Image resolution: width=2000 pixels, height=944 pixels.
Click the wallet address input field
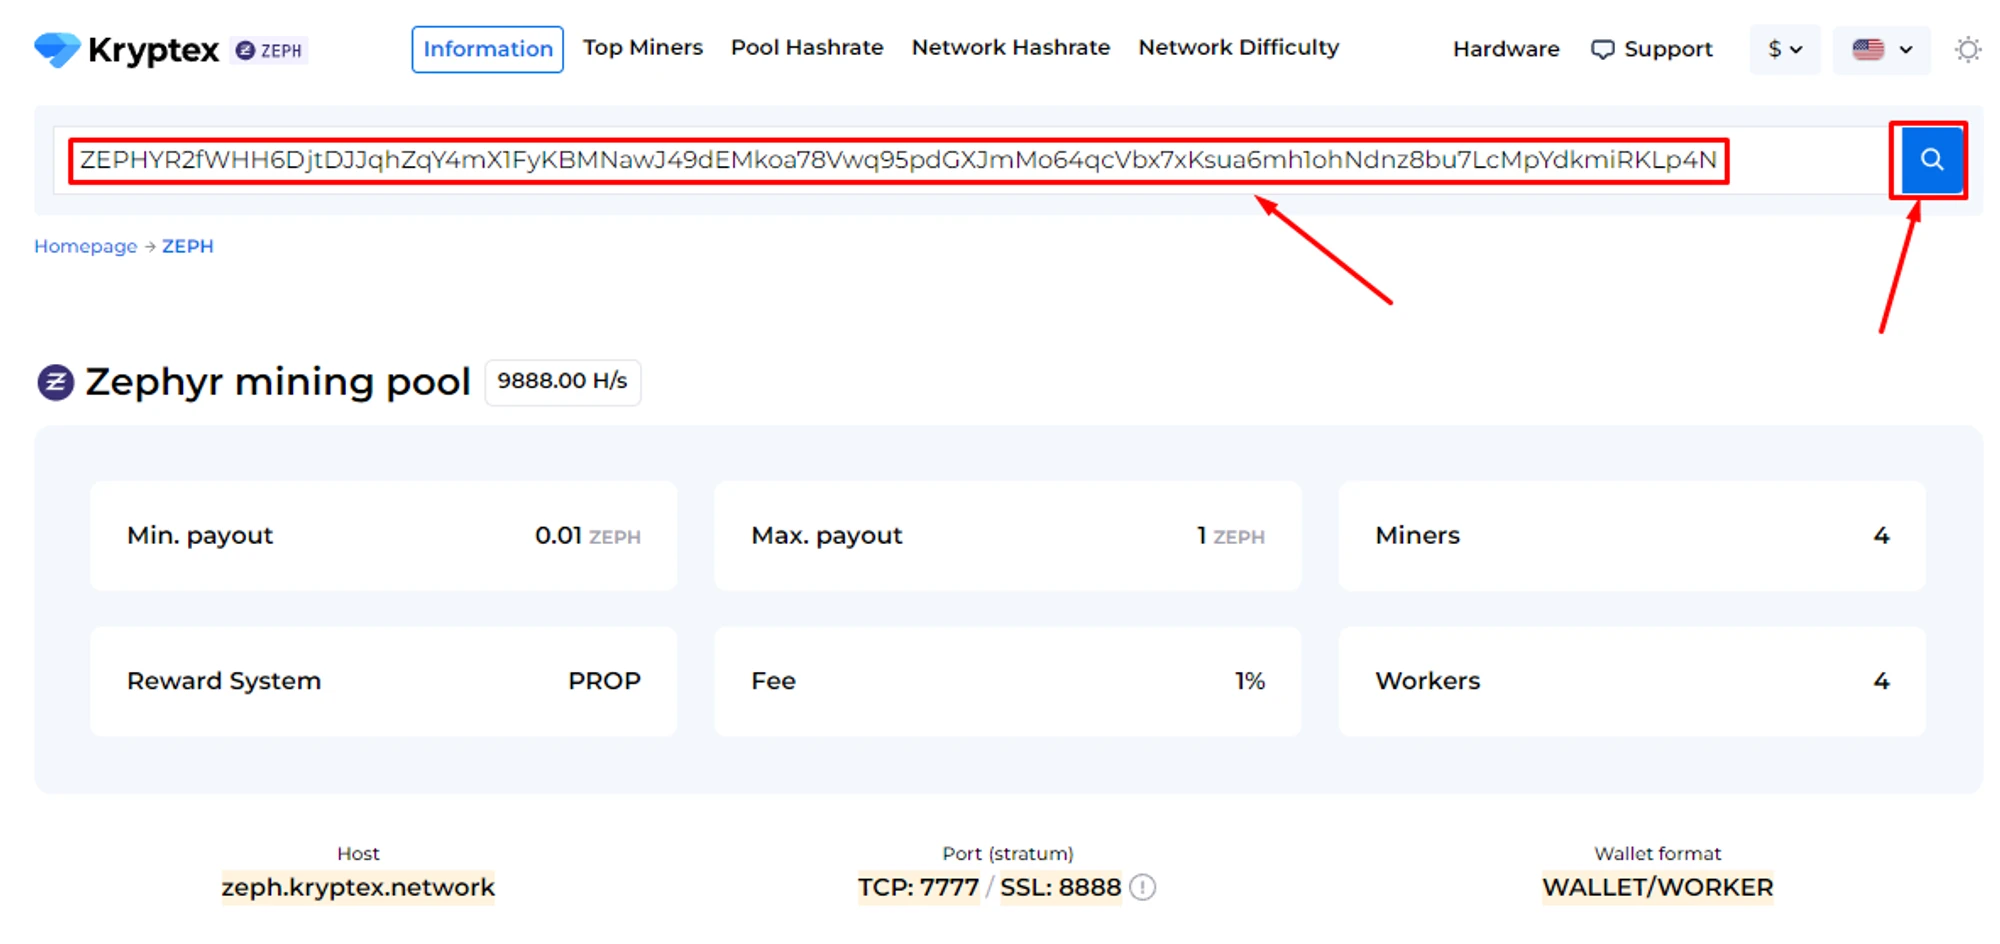pyautogui.click(x=897, y=161)
